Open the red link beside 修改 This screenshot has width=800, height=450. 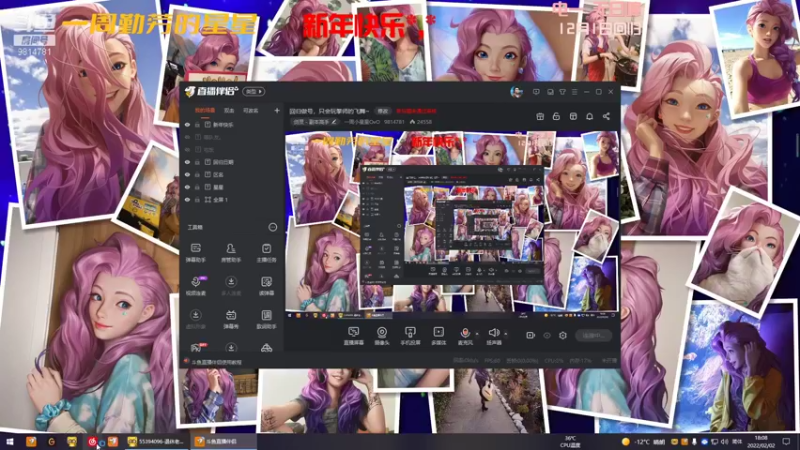coord(416,111)
